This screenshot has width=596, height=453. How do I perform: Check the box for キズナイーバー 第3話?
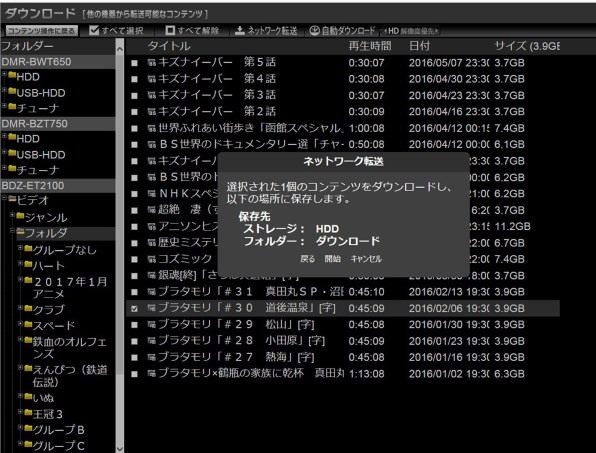(134, 95)
